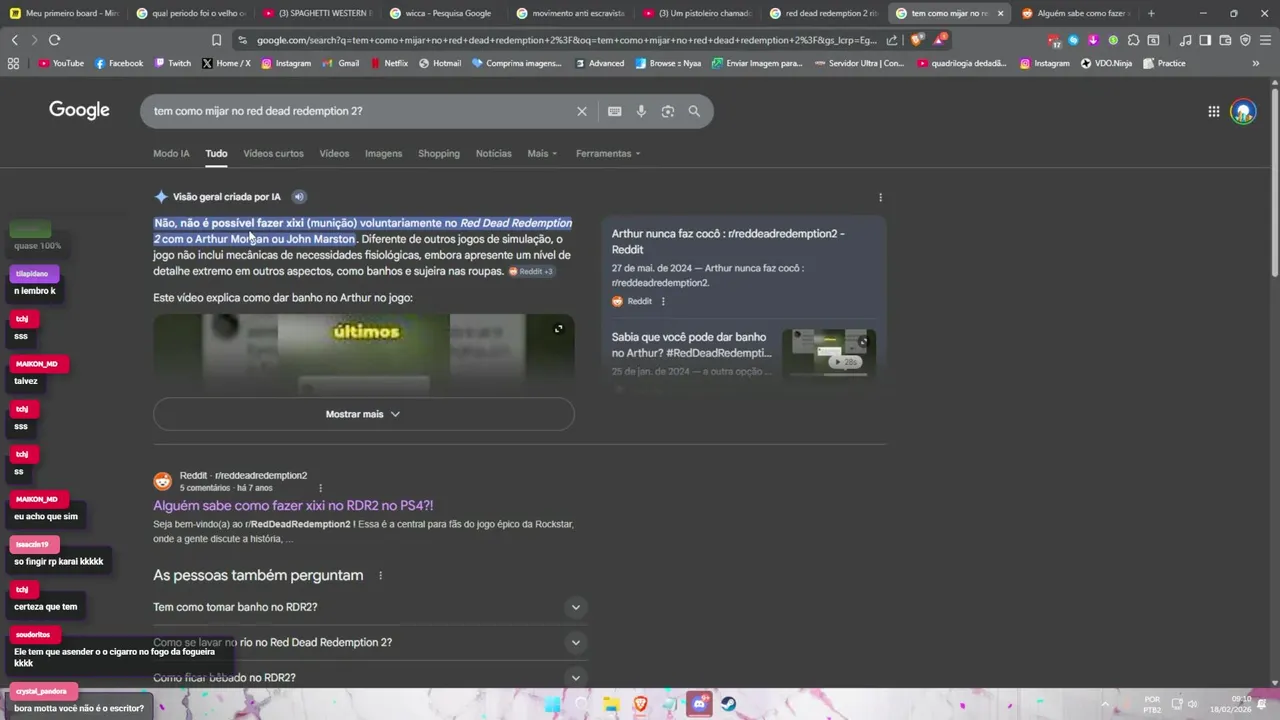The width and height of the screenshot is (1280, 720).
Task: Click inside the Google search input field
Action: click(x=360, y=111)
